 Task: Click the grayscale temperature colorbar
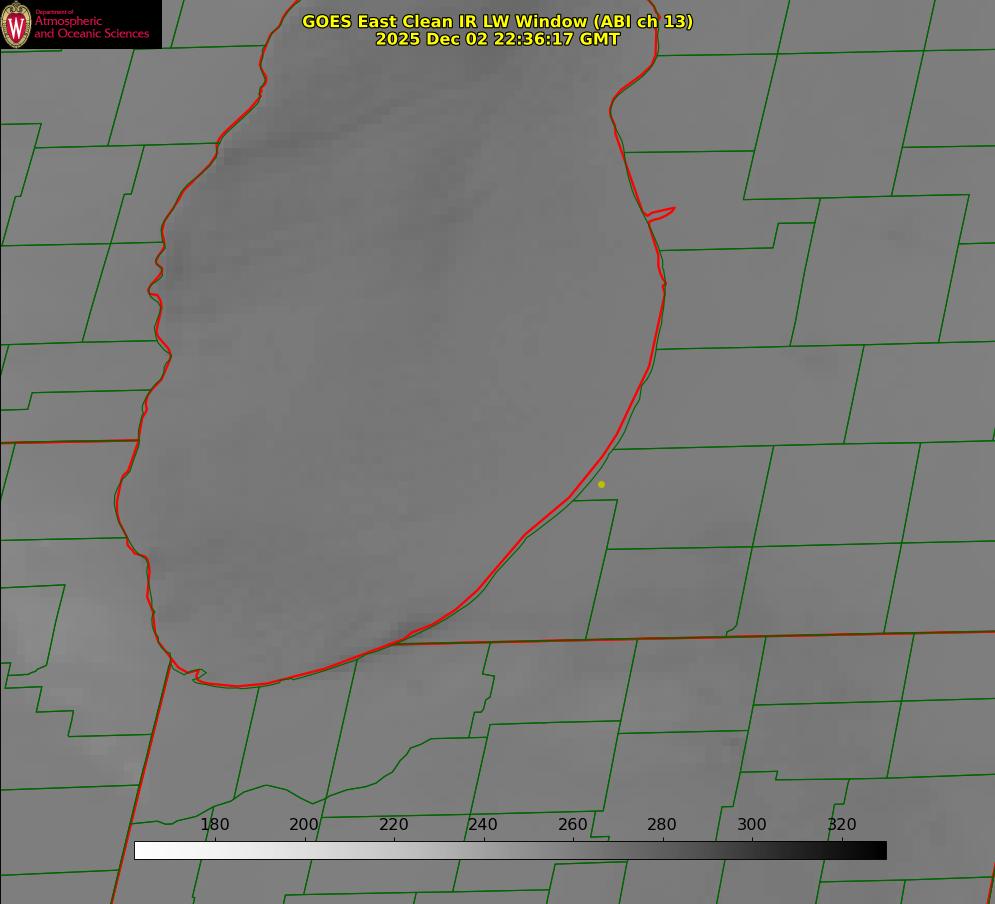(510, 850)
